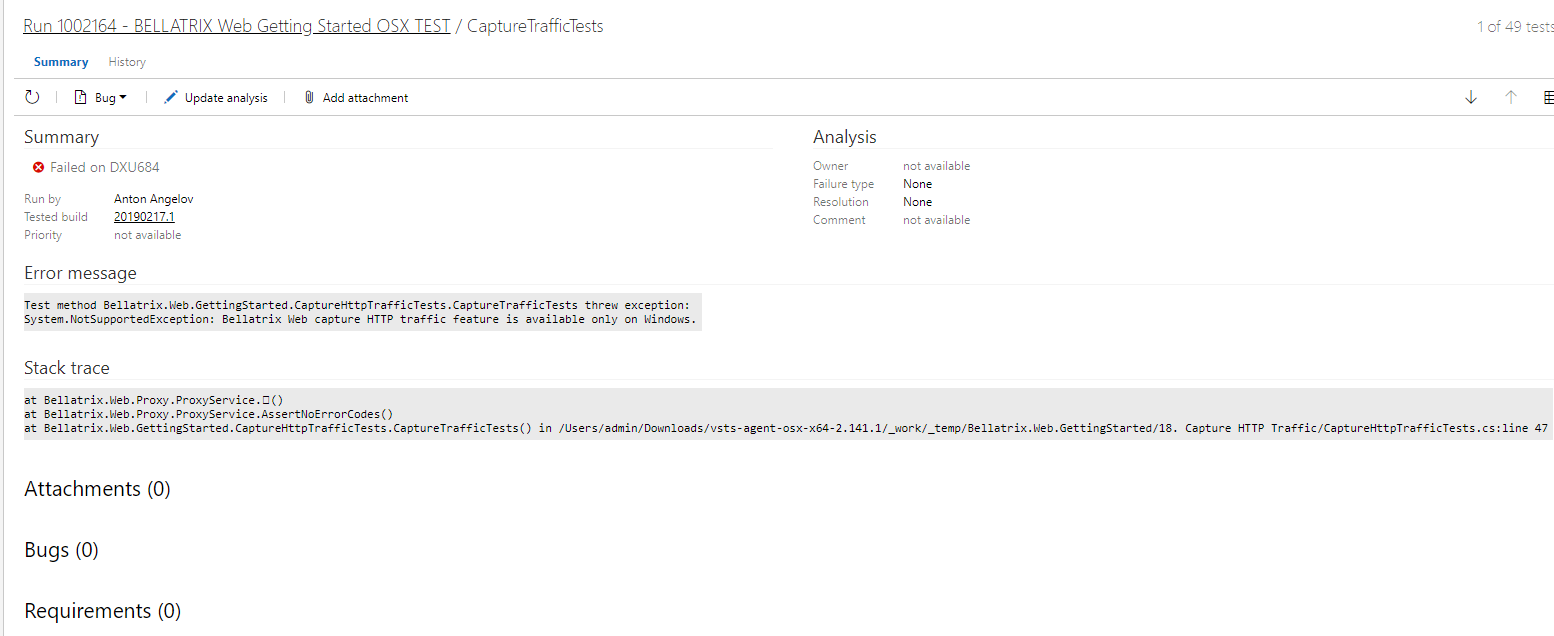The width and height of the screenshot is (1554, 636).
Task: Click the Add attachment paperclip icon
Action: pyautogui.click(x=309, y=97)
